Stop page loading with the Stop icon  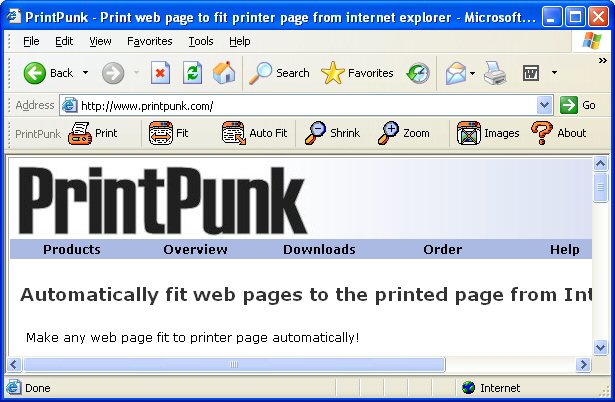click(x=160, y=73)
